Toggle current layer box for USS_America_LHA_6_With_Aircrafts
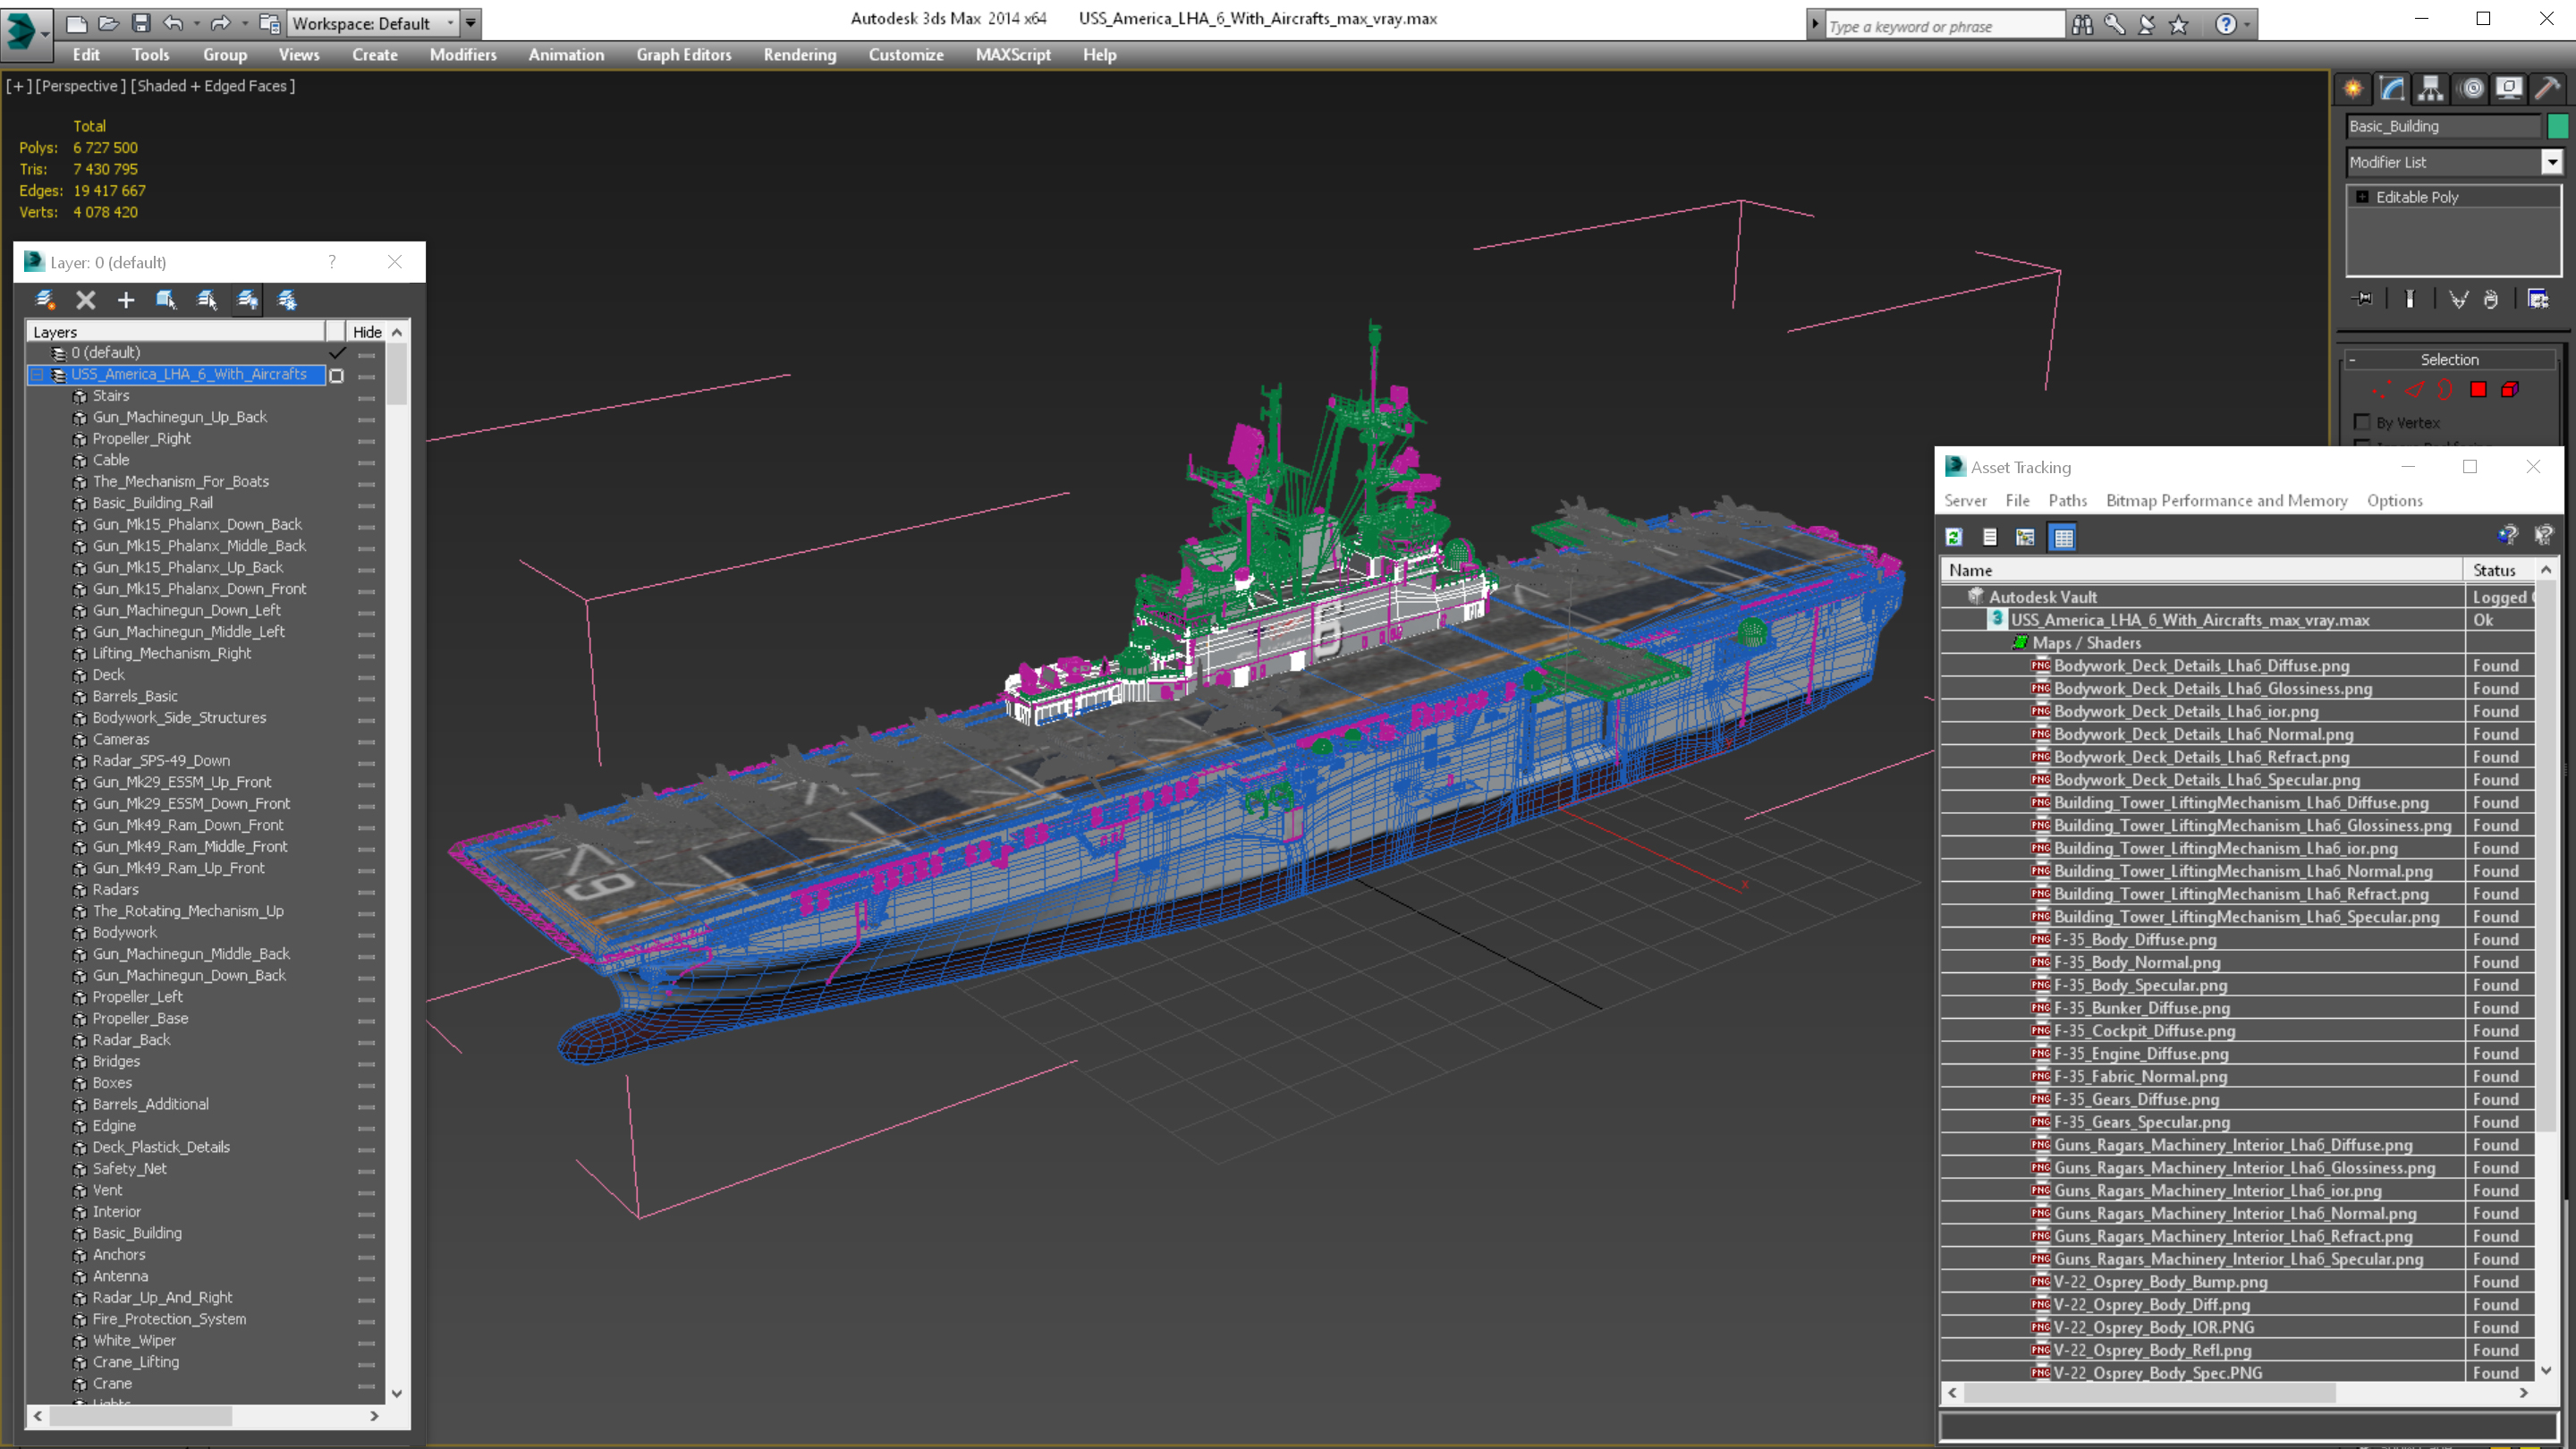The height and width of the screenshot is (1449, 2576). (337, 375)
